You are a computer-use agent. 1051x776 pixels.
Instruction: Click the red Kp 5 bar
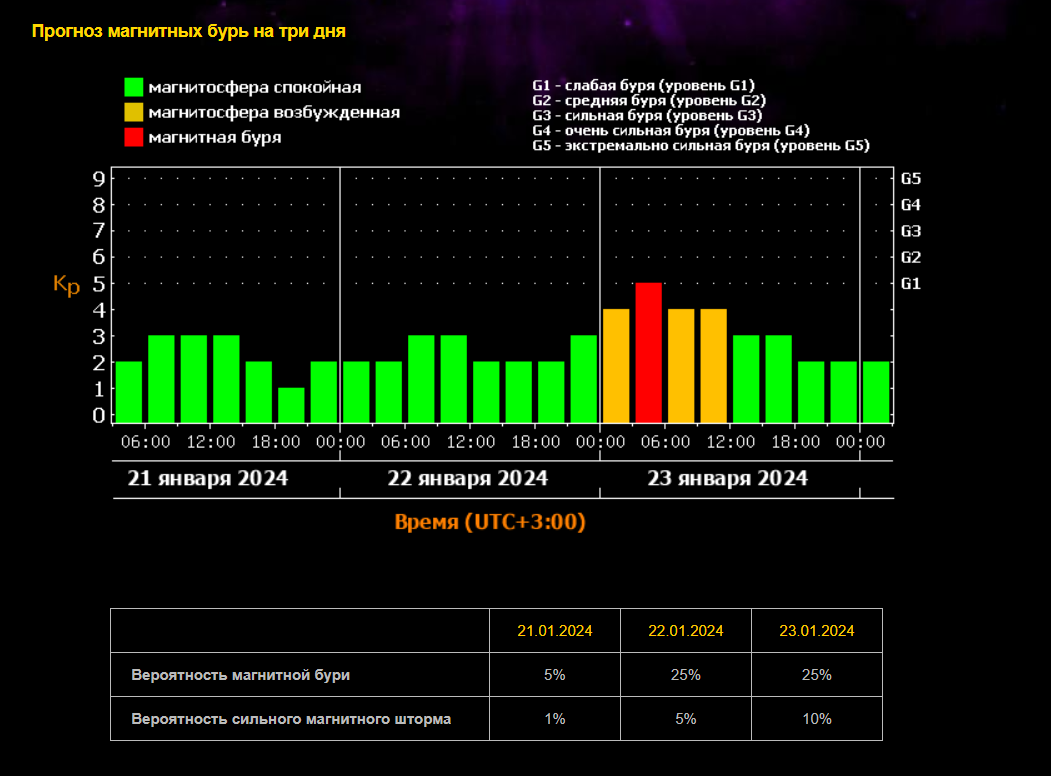pos(648,352)
